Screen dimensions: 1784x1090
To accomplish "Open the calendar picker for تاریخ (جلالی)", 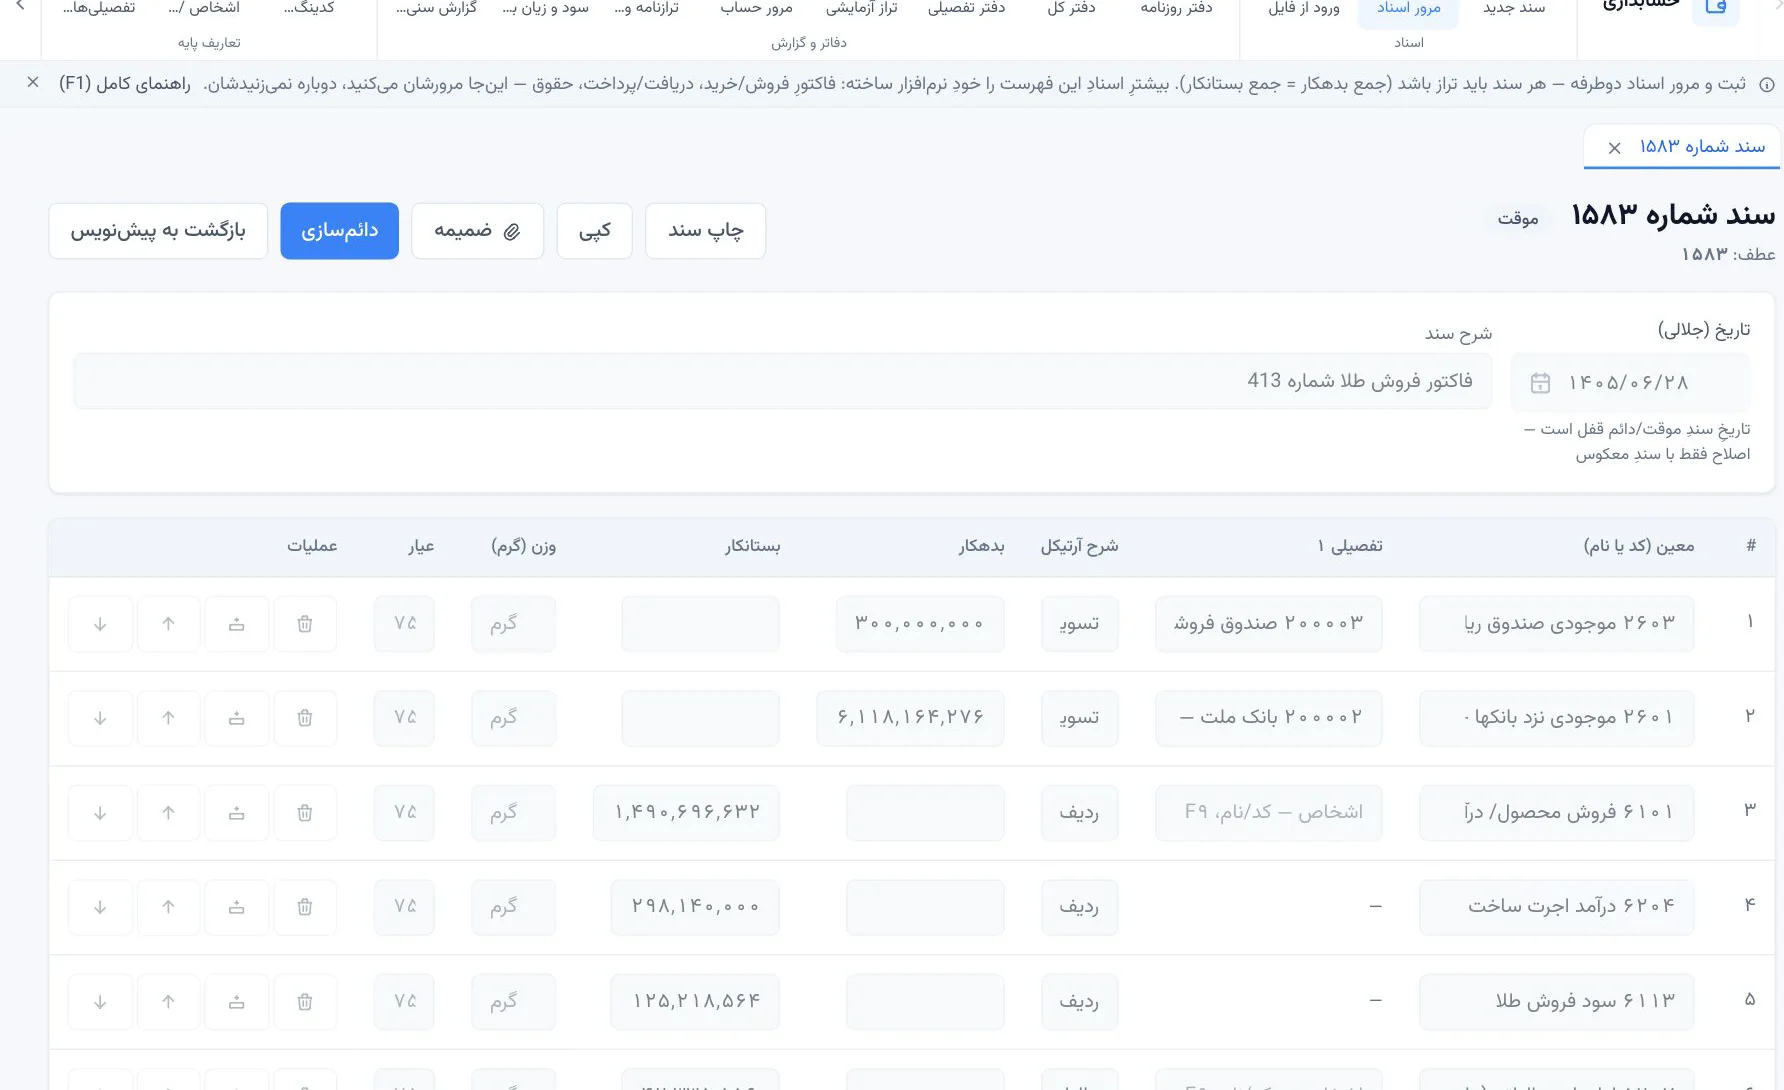I will 1540,383.
